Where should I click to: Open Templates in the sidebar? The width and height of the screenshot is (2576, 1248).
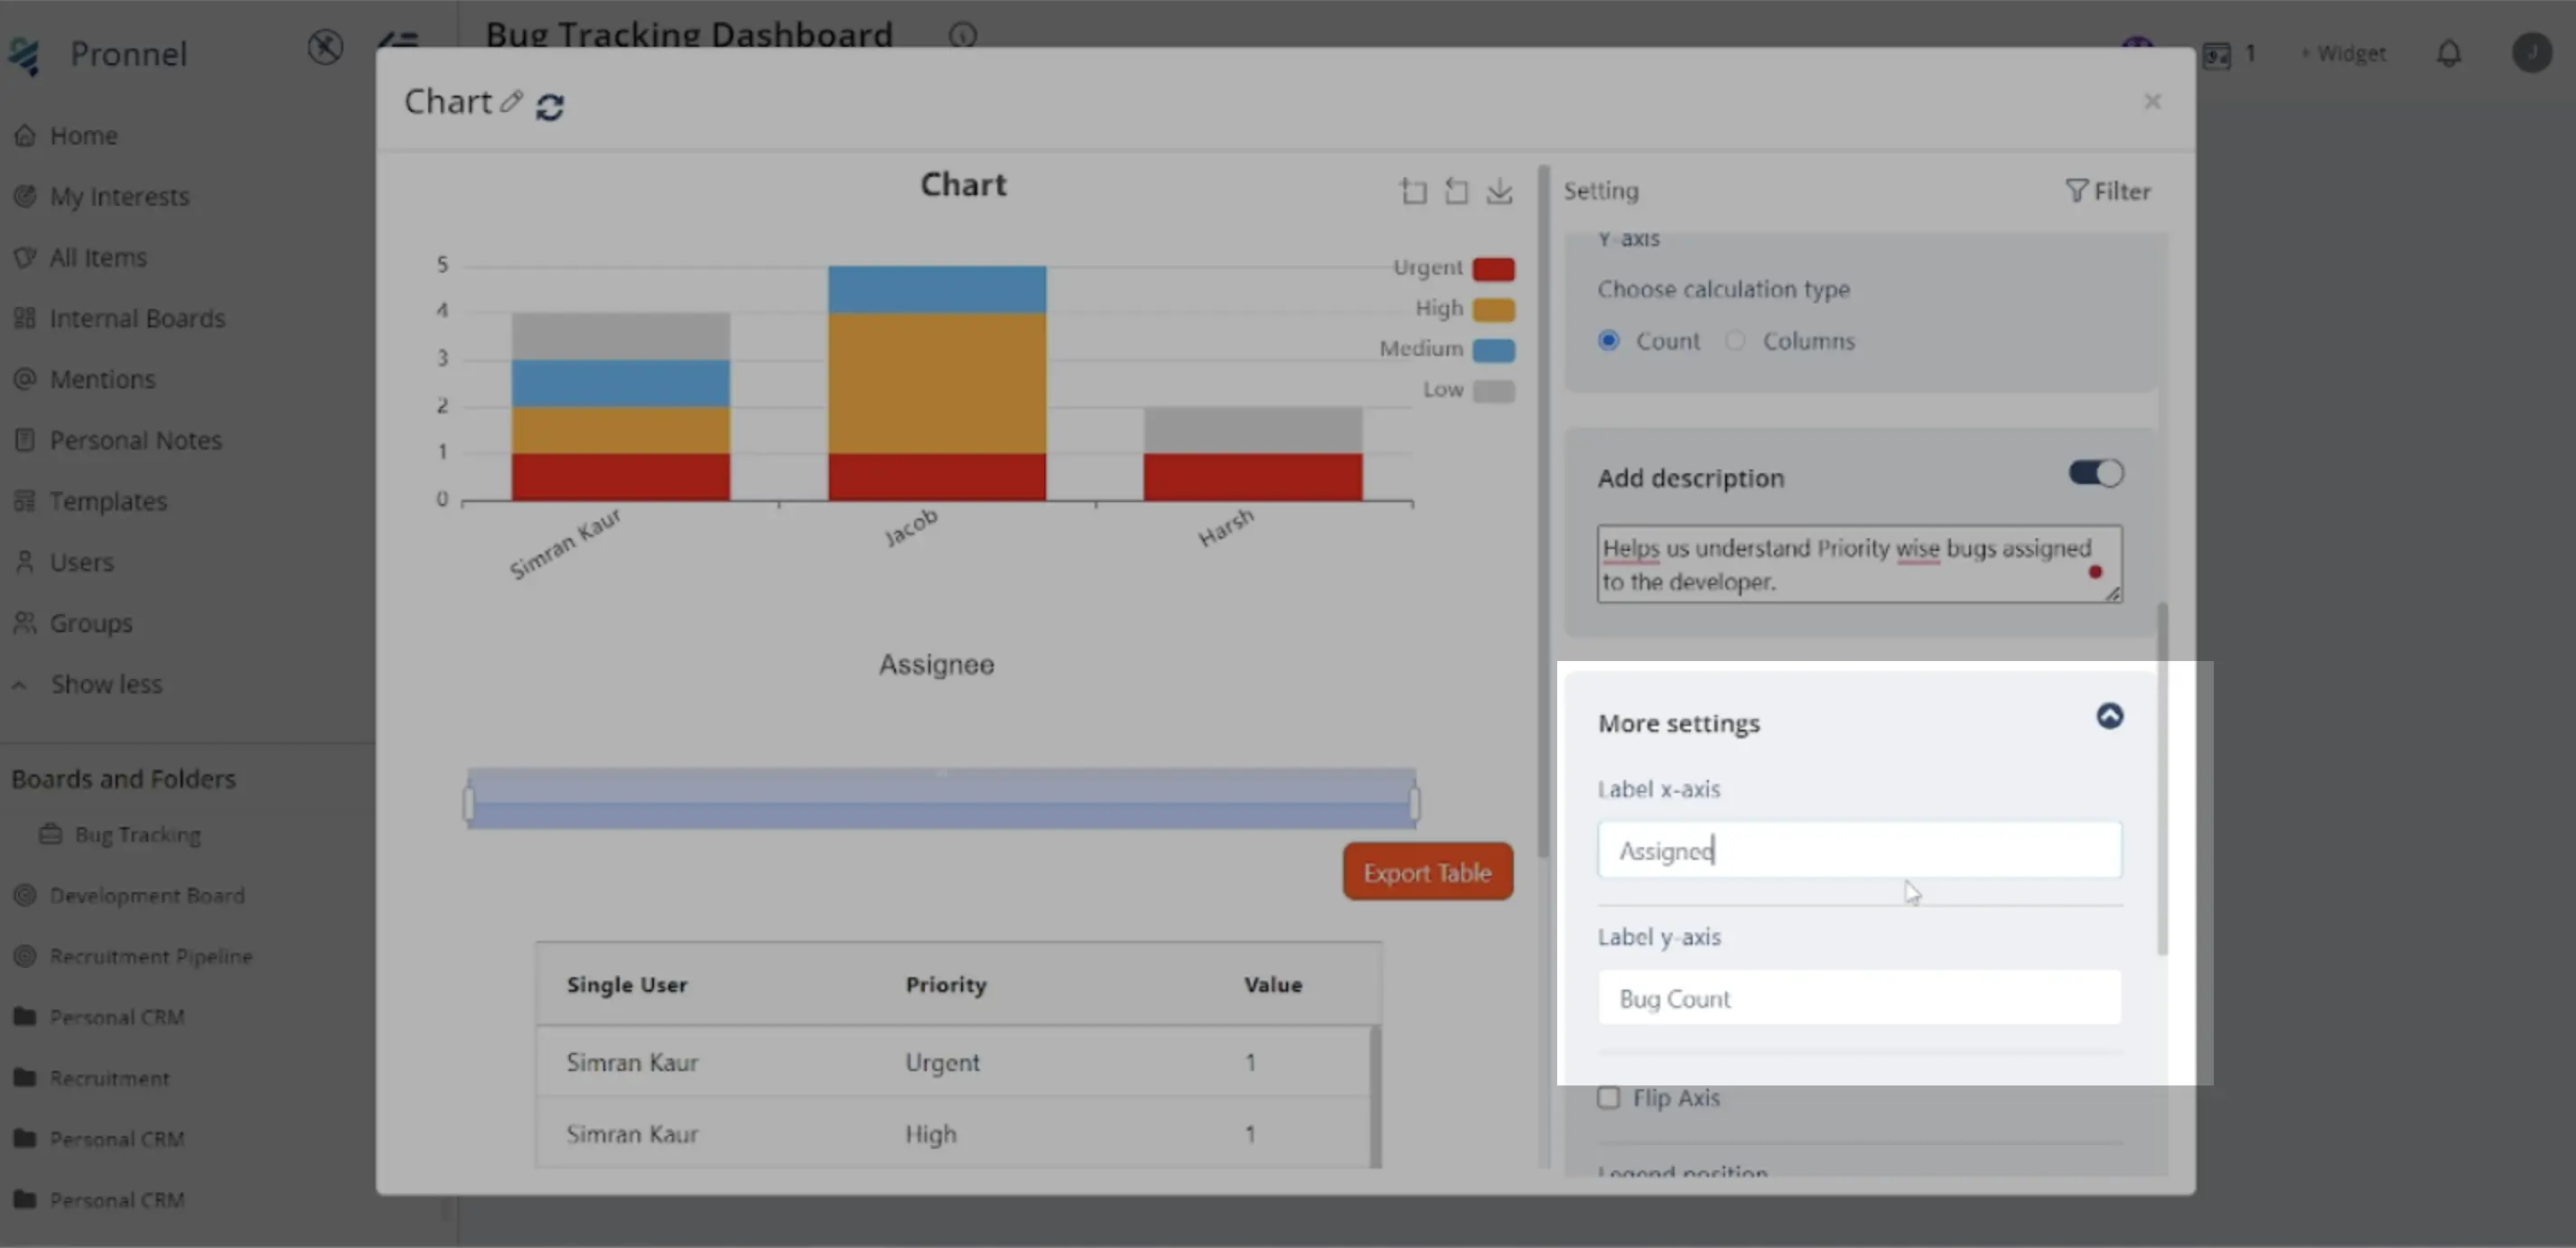coord(108,501)
